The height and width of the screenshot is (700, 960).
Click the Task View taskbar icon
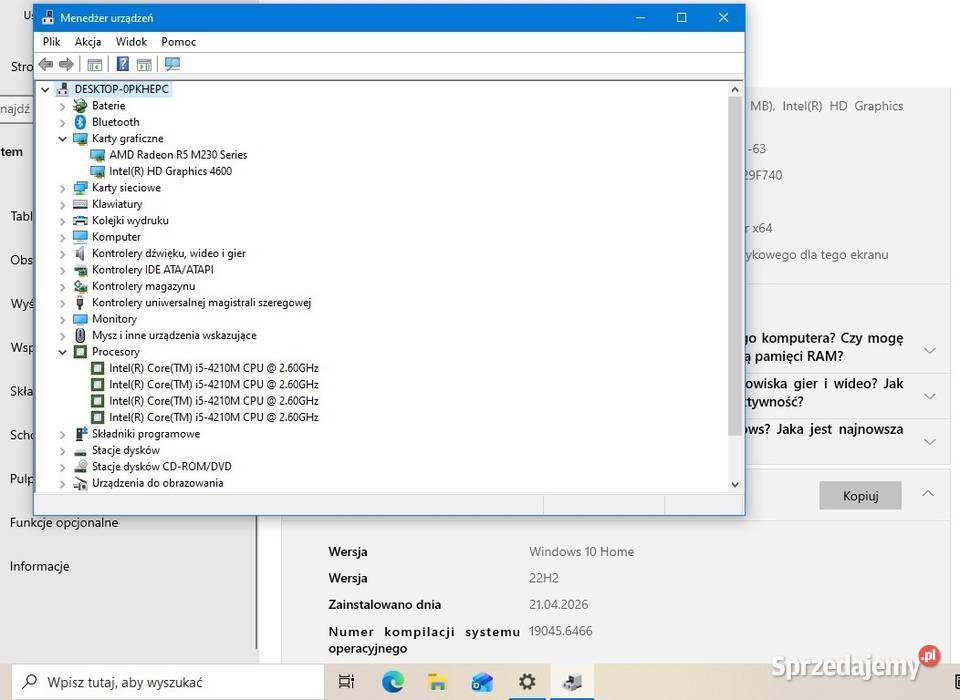(347, 682)
